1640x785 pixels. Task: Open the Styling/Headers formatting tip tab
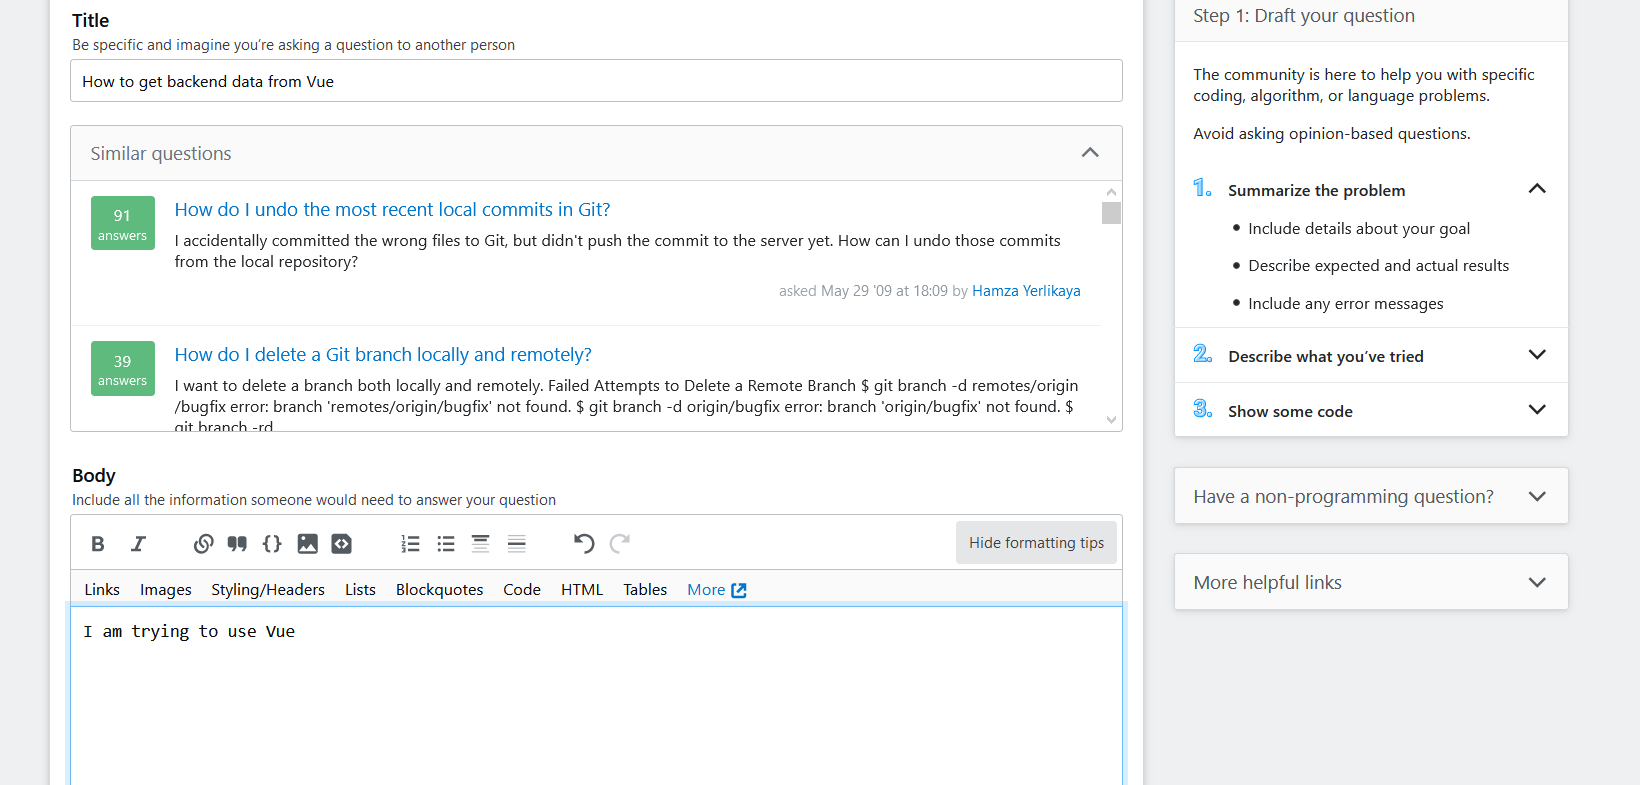[x=268, y=590]
